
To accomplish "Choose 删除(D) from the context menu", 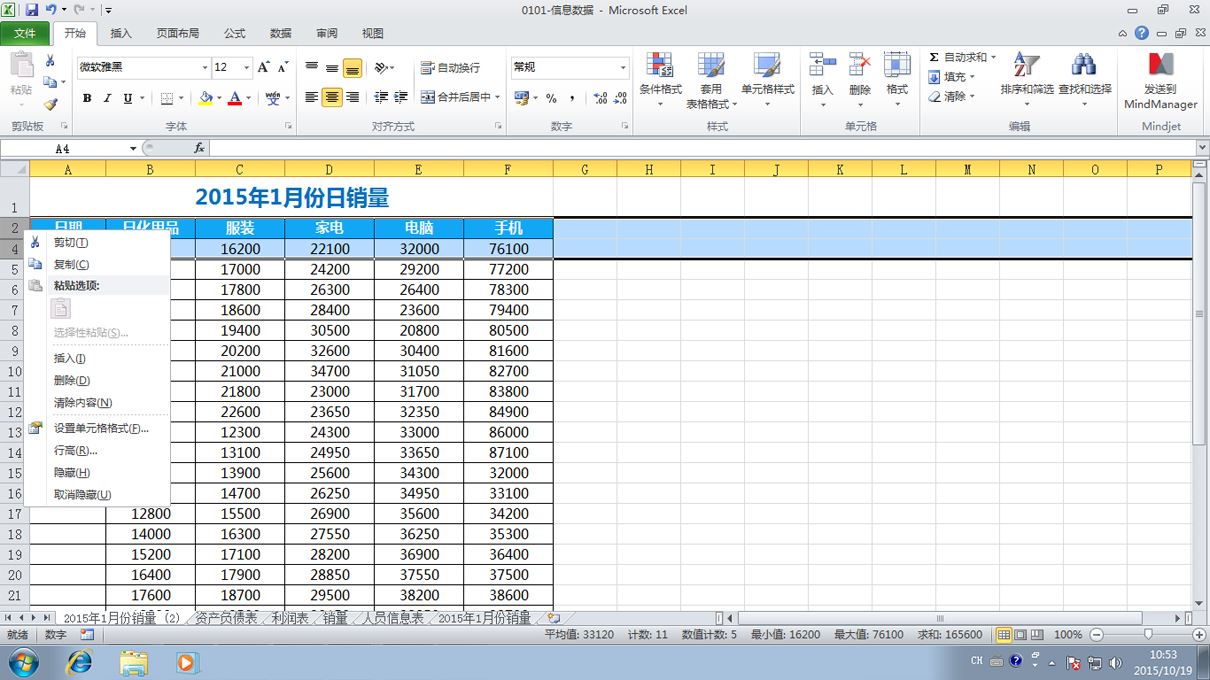I will pyautogui.click(x=99, y=381).
